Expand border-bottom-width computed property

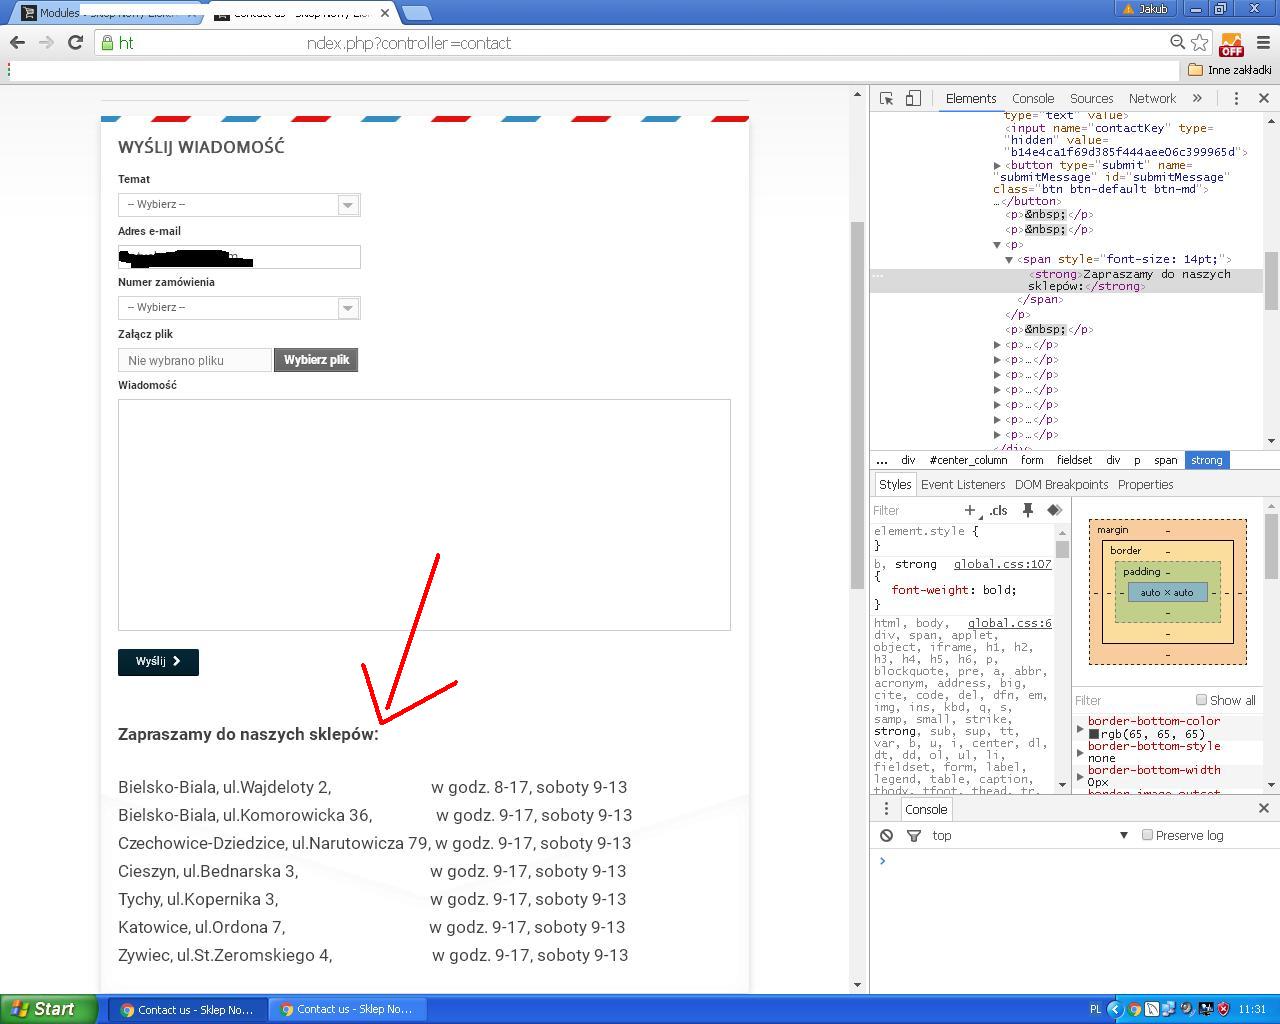1080,776
